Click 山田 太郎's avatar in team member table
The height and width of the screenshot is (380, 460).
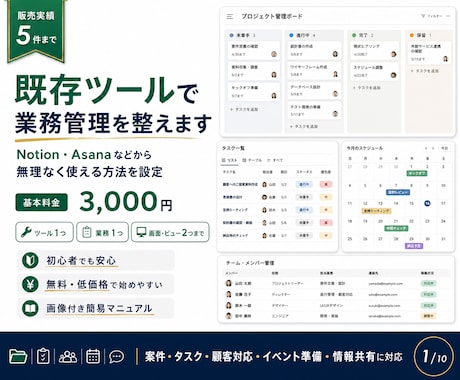[229, 283]
